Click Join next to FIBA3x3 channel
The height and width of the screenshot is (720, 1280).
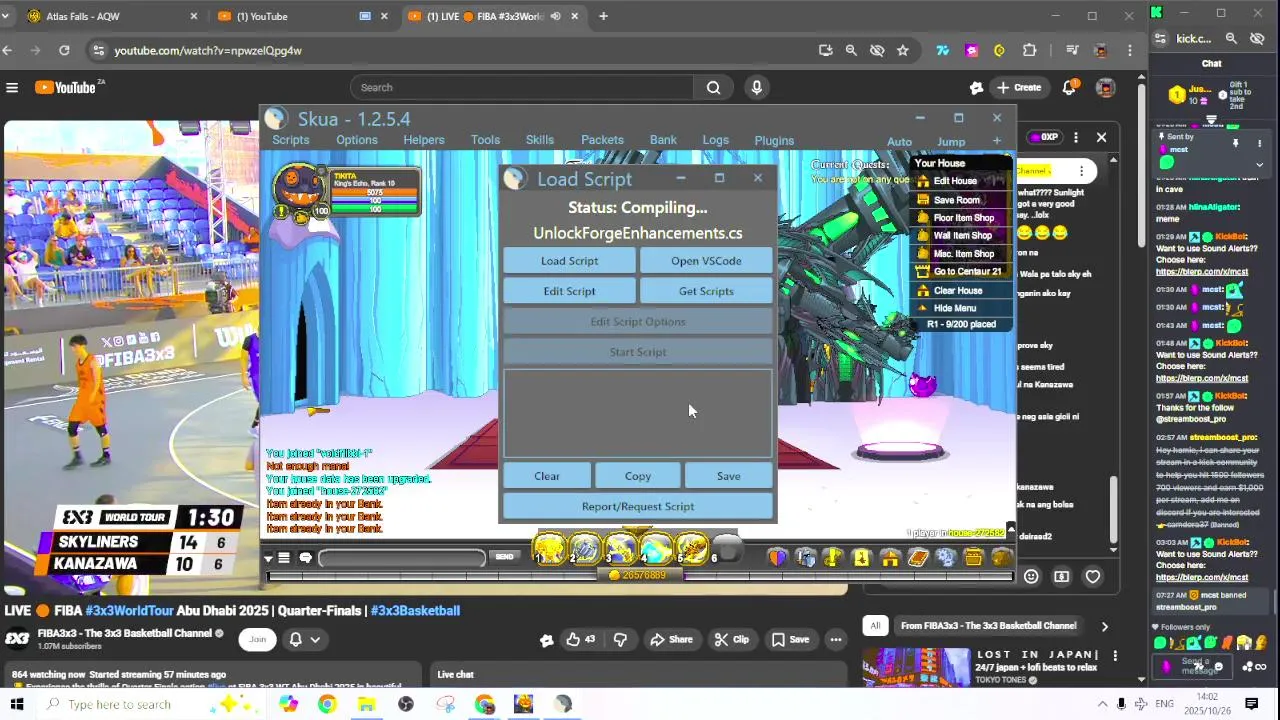(x=258, y=639)
